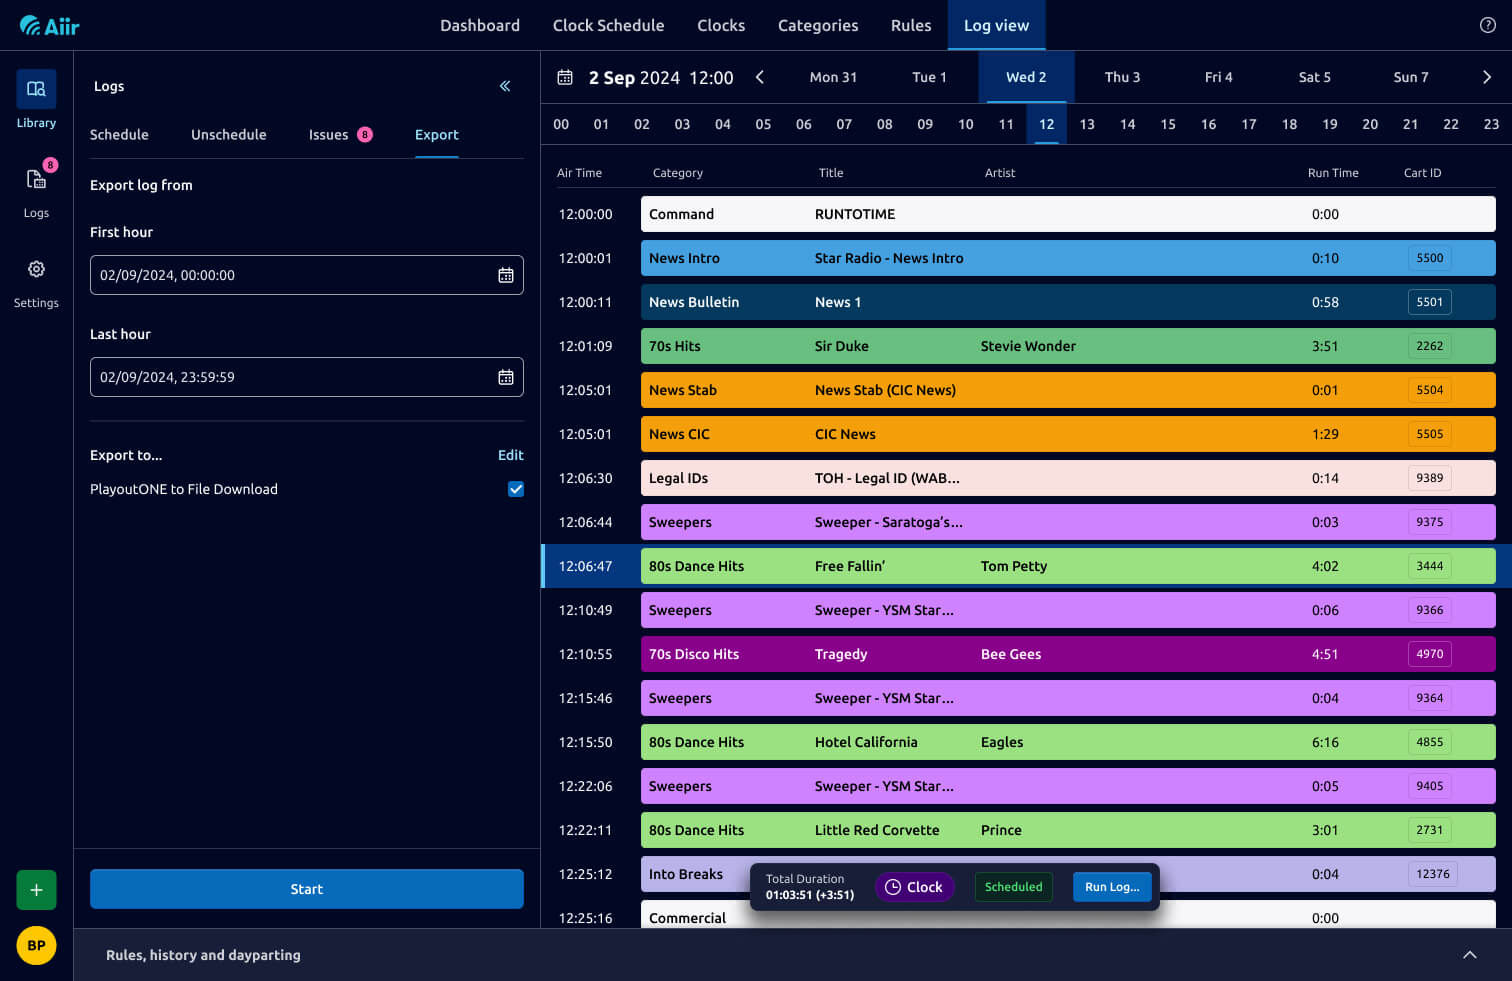Click cart ID 4970
This screenshot has width=1512, height=981.
point(1429,654)
